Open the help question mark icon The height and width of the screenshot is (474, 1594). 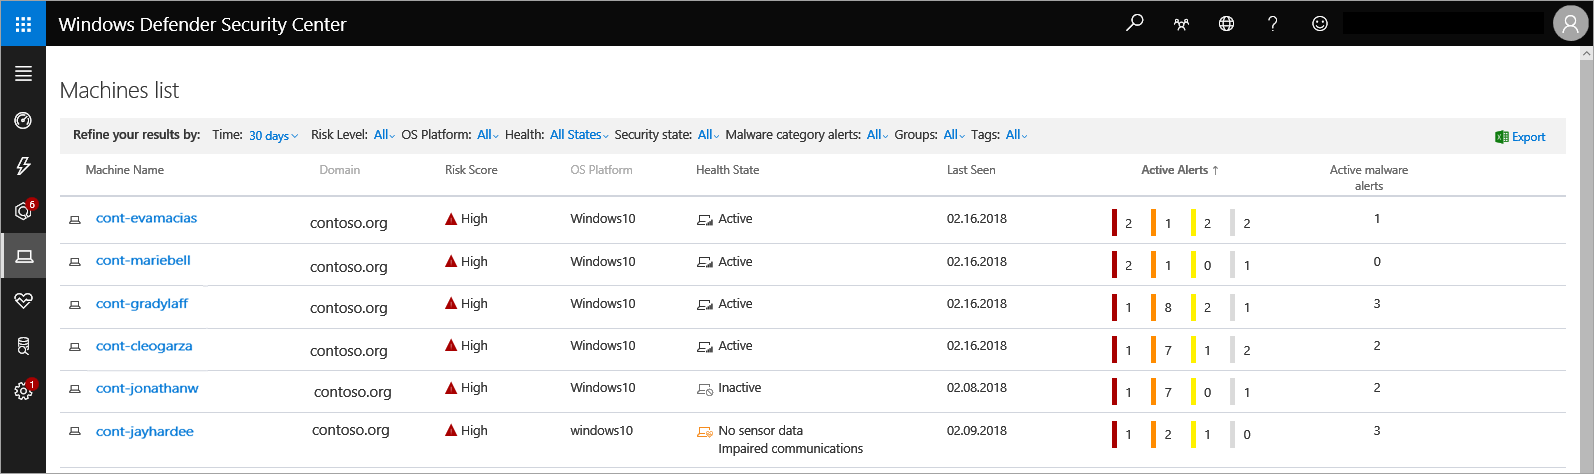1272,24
